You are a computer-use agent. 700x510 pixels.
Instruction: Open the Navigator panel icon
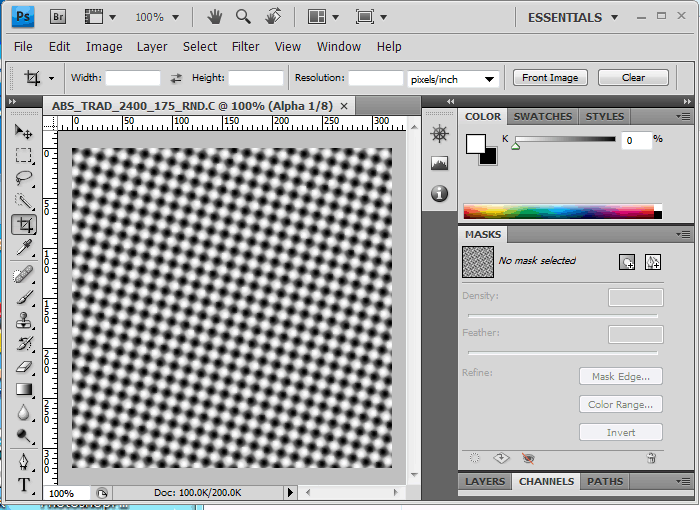point(440,134)
